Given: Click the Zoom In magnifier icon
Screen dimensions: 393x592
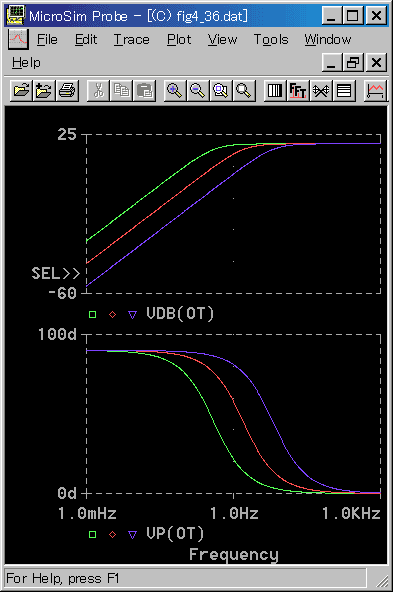Looking at the screenshot, I should pos(174,91).
